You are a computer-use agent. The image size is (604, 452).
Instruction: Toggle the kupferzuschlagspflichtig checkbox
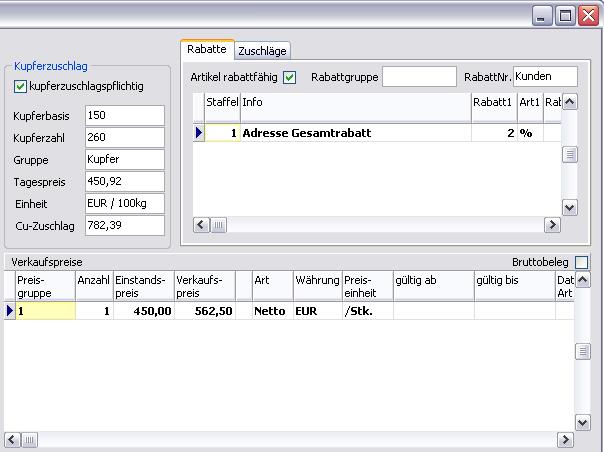pyautogui.click(x=20, y=87)
